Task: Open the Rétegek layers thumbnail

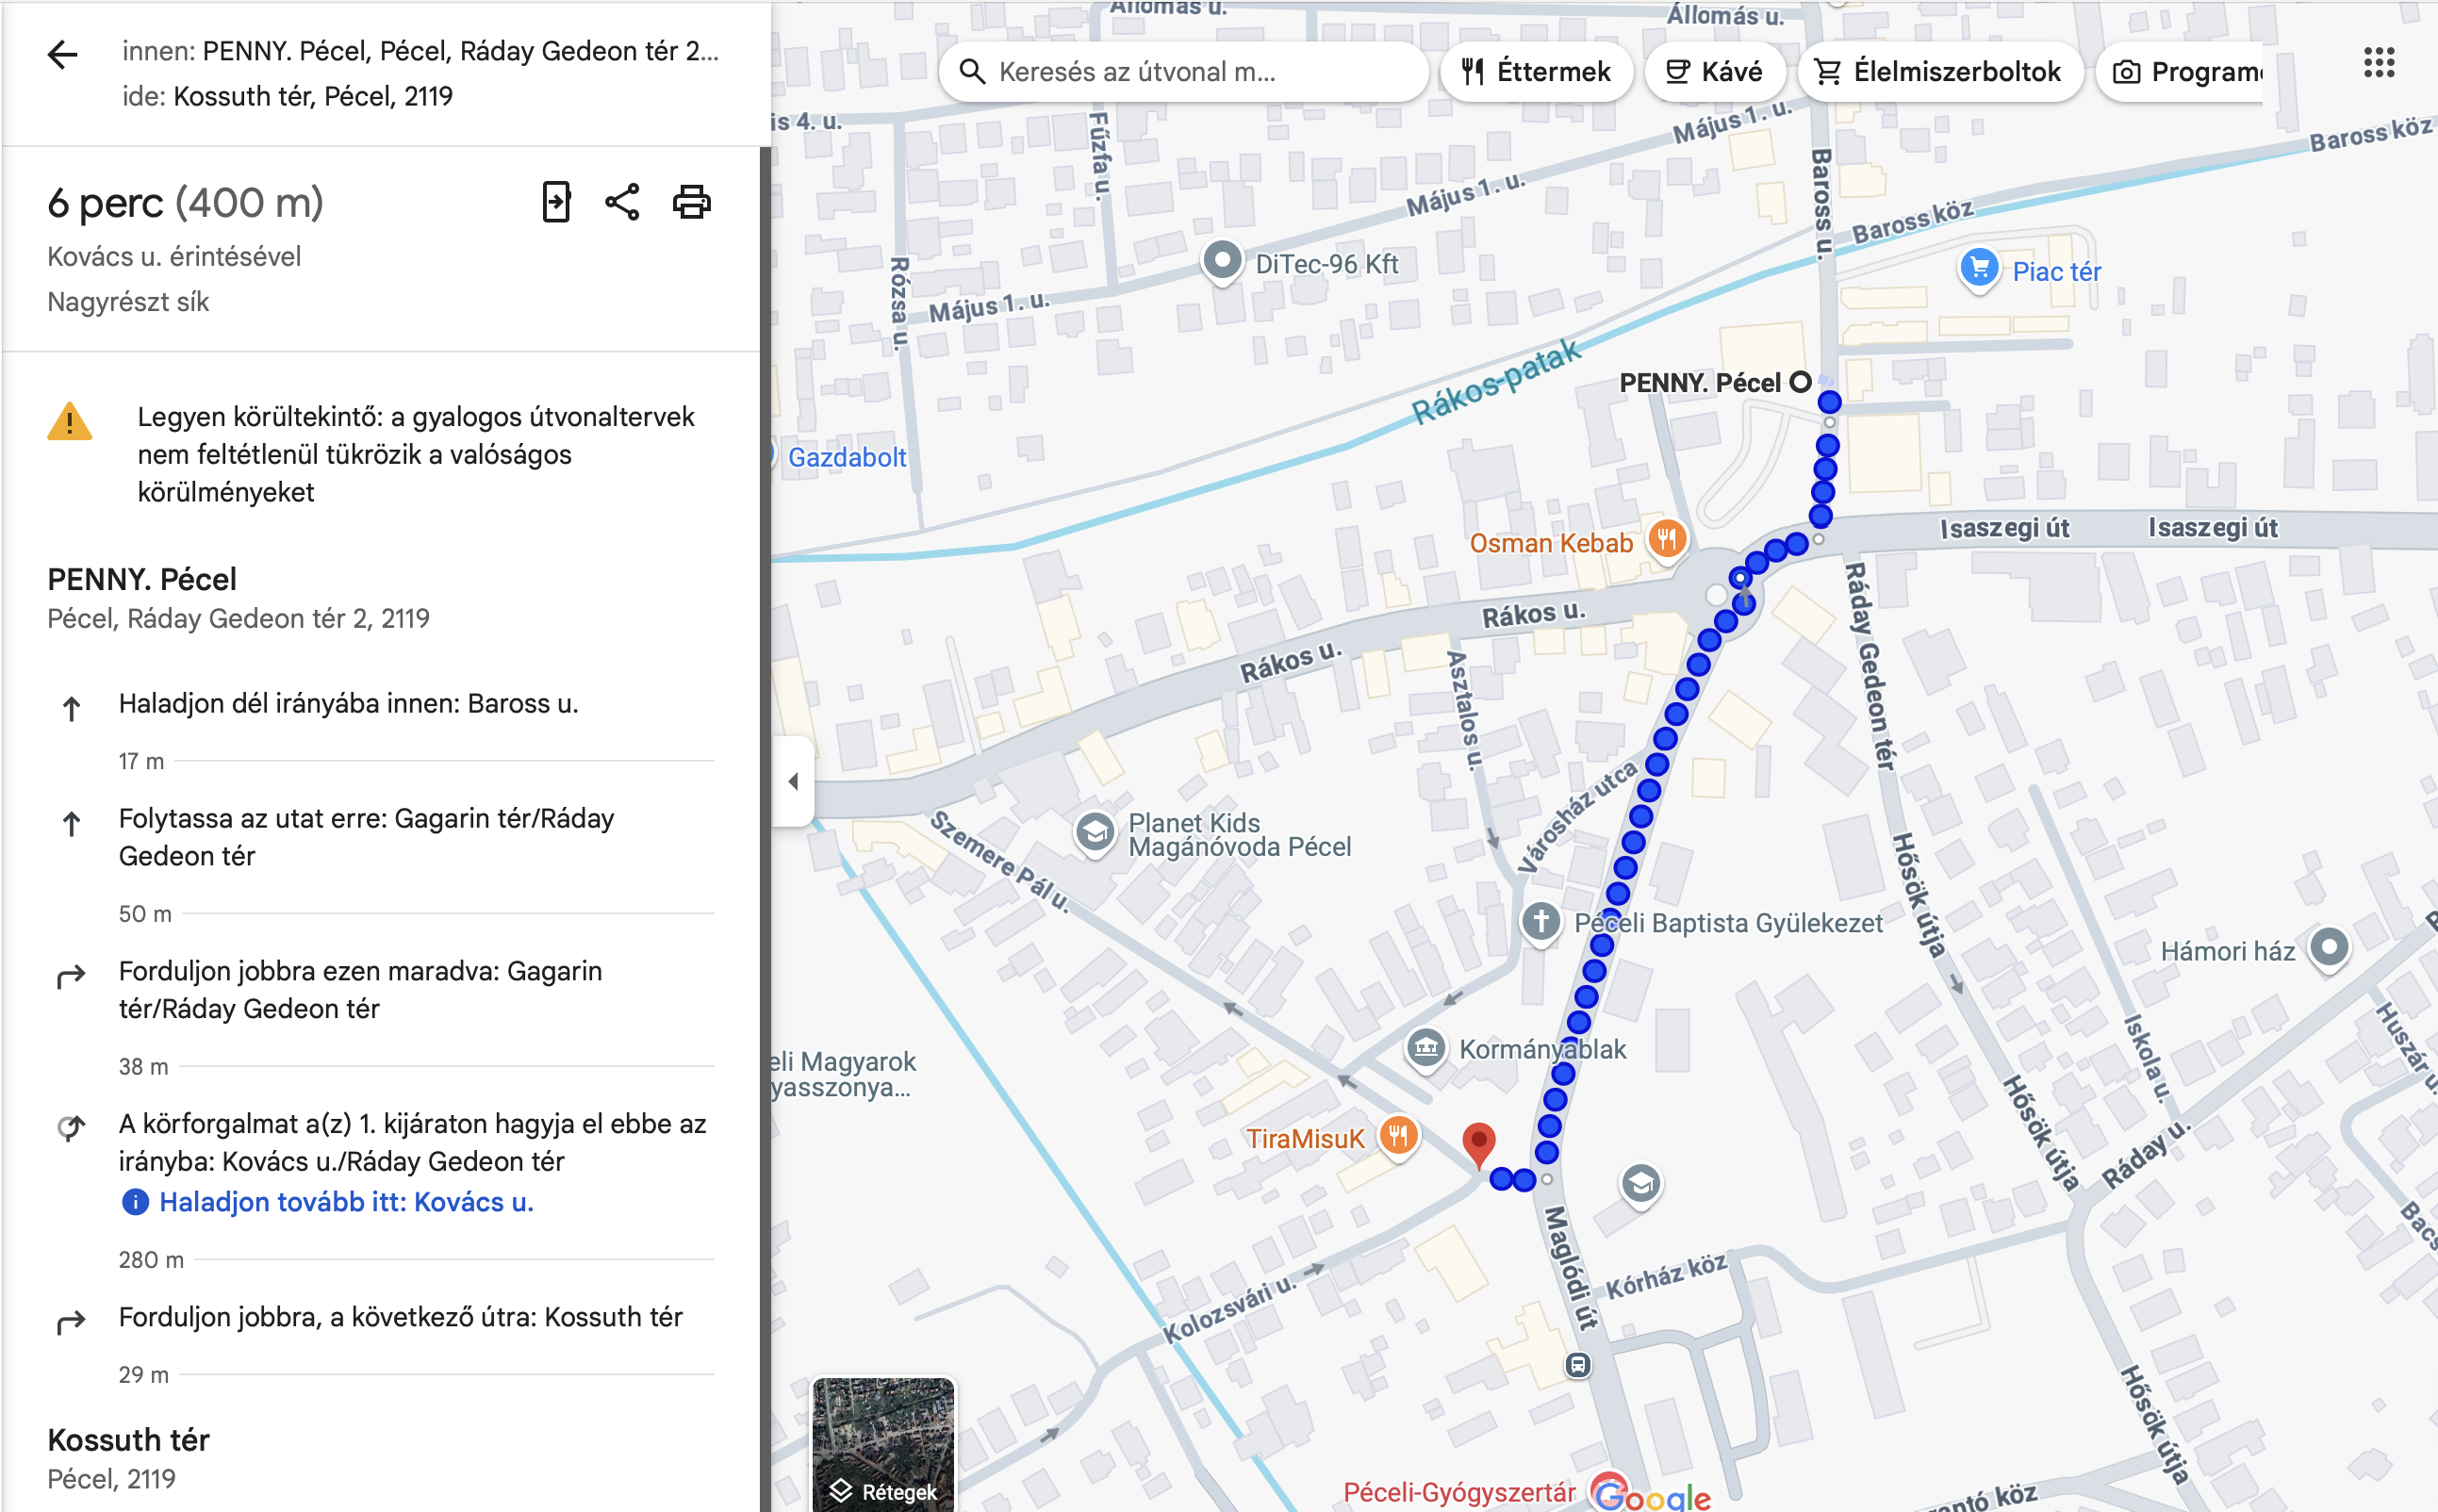Action: click(x=883, y=1444)
